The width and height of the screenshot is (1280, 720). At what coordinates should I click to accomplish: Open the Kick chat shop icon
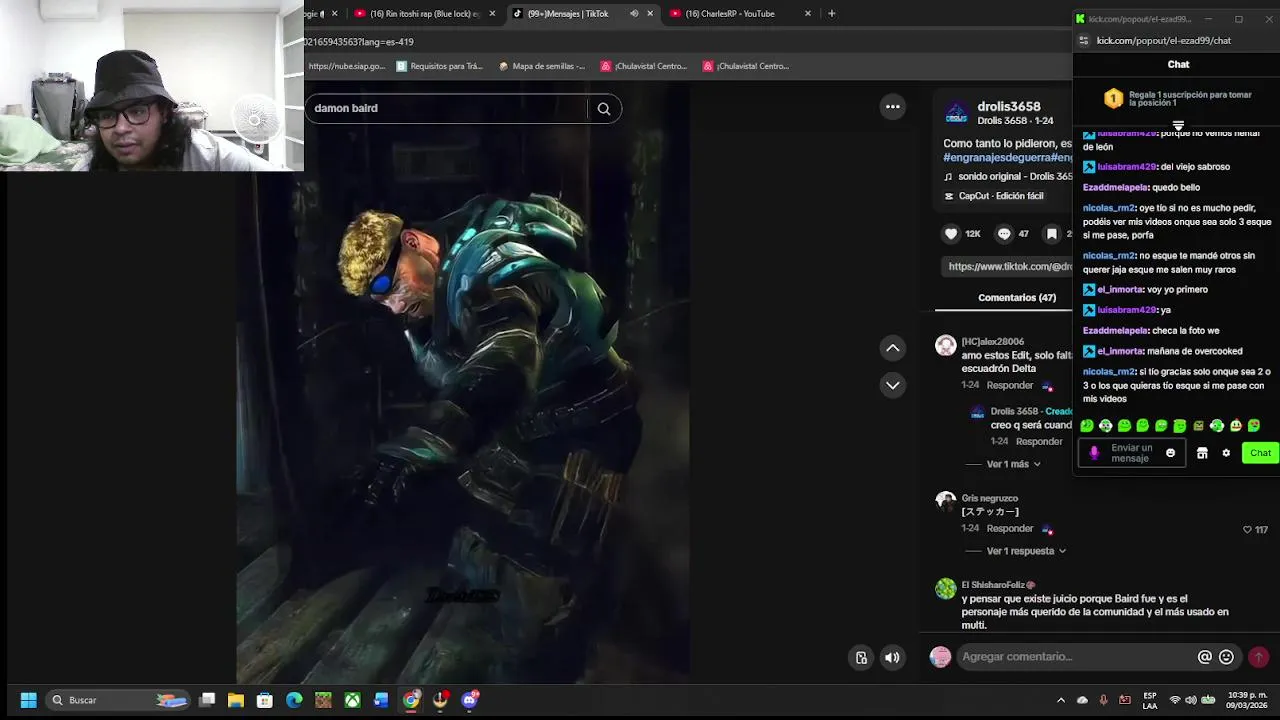(1202, 453)
